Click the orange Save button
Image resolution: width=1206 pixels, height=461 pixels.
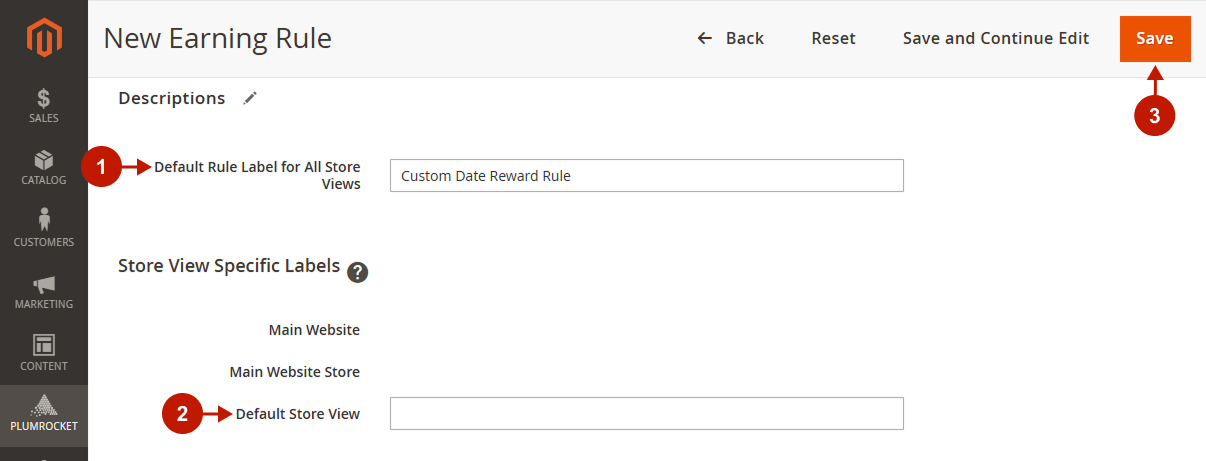[x=1155, y=39]
